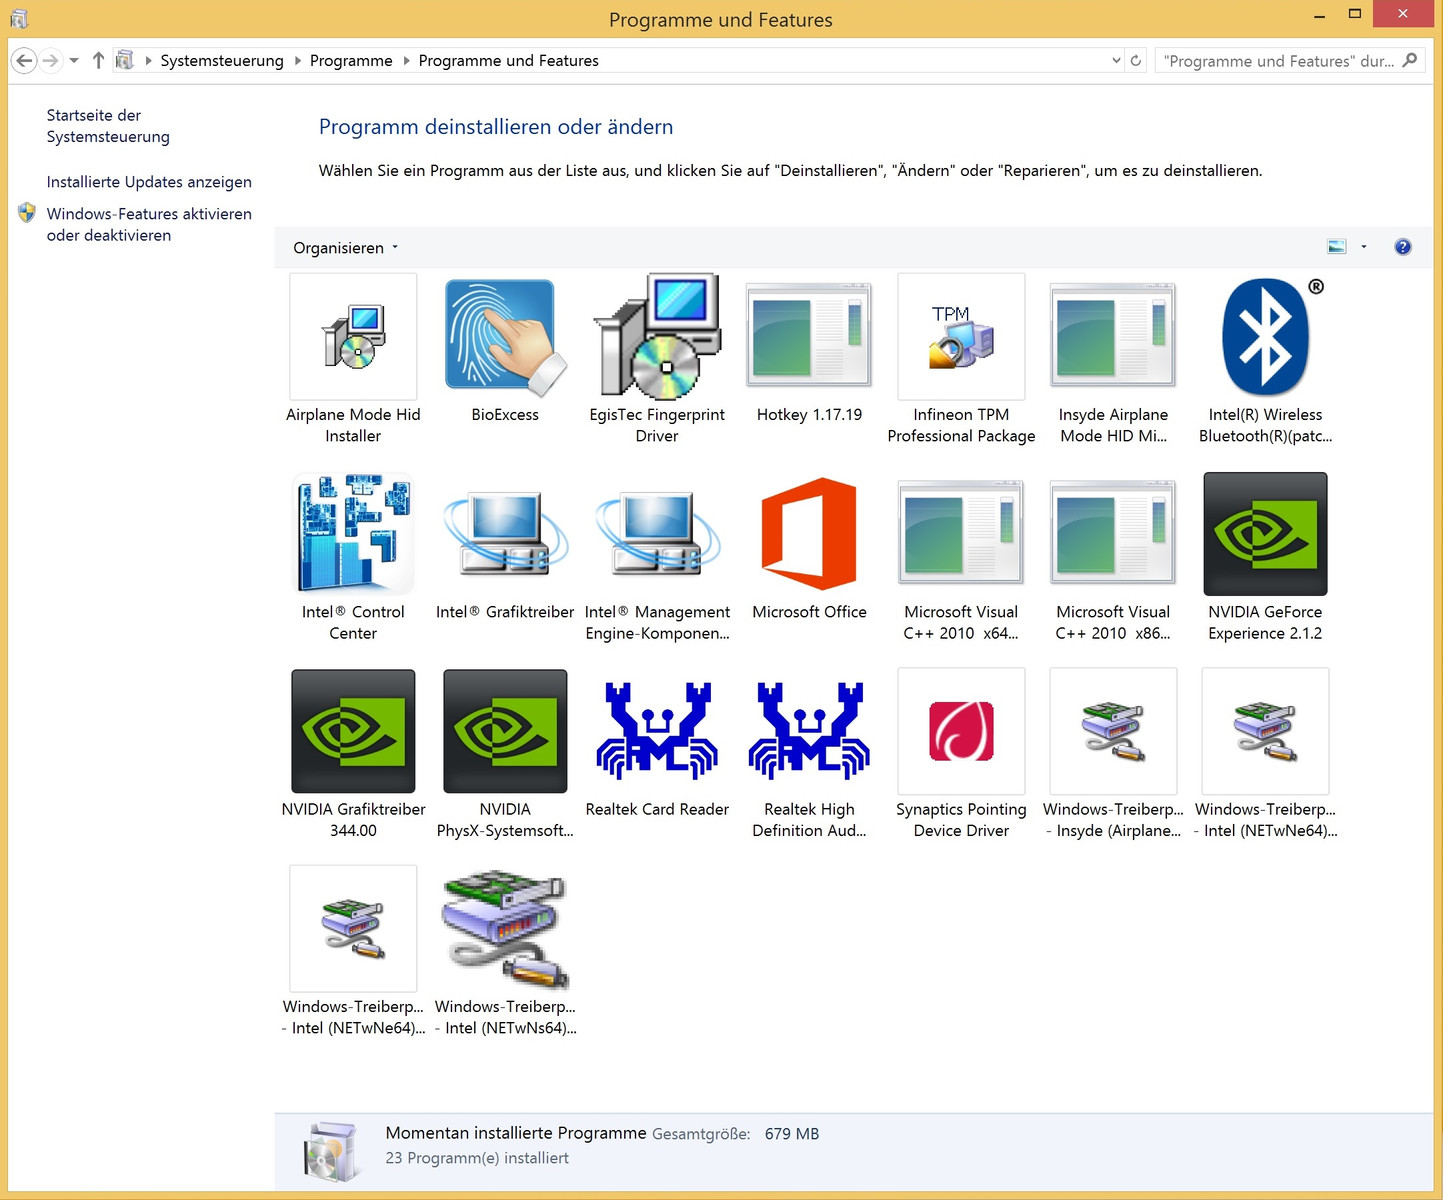Open Windows-Features aktivieren oder deaktivieren
Viewport: 1443px width, 1200px height.
tap(149, 225)
